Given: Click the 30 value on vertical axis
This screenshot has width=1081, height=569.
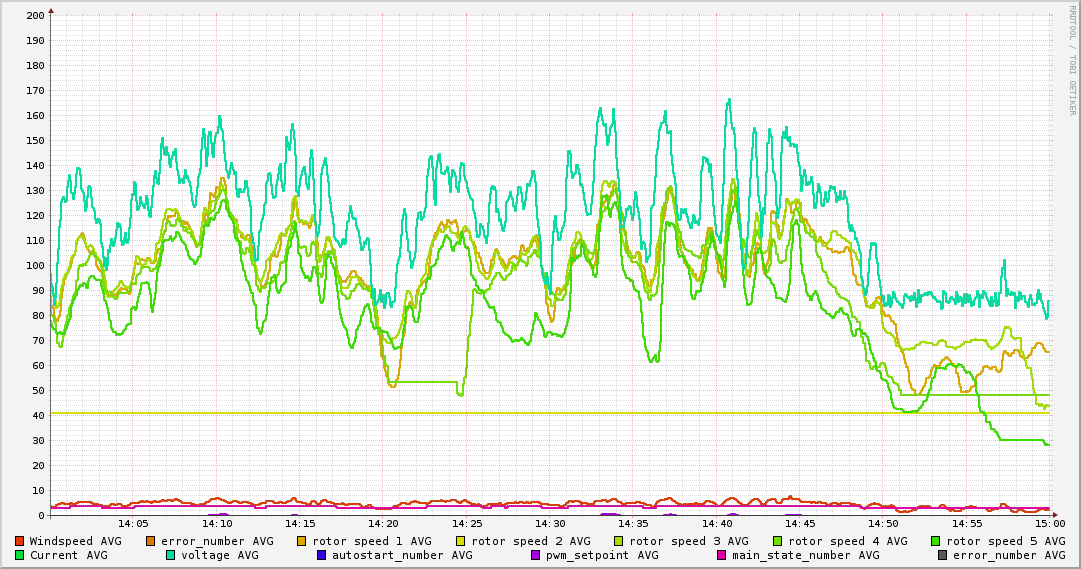Looking at the screenshot, I should pos(39,441).
